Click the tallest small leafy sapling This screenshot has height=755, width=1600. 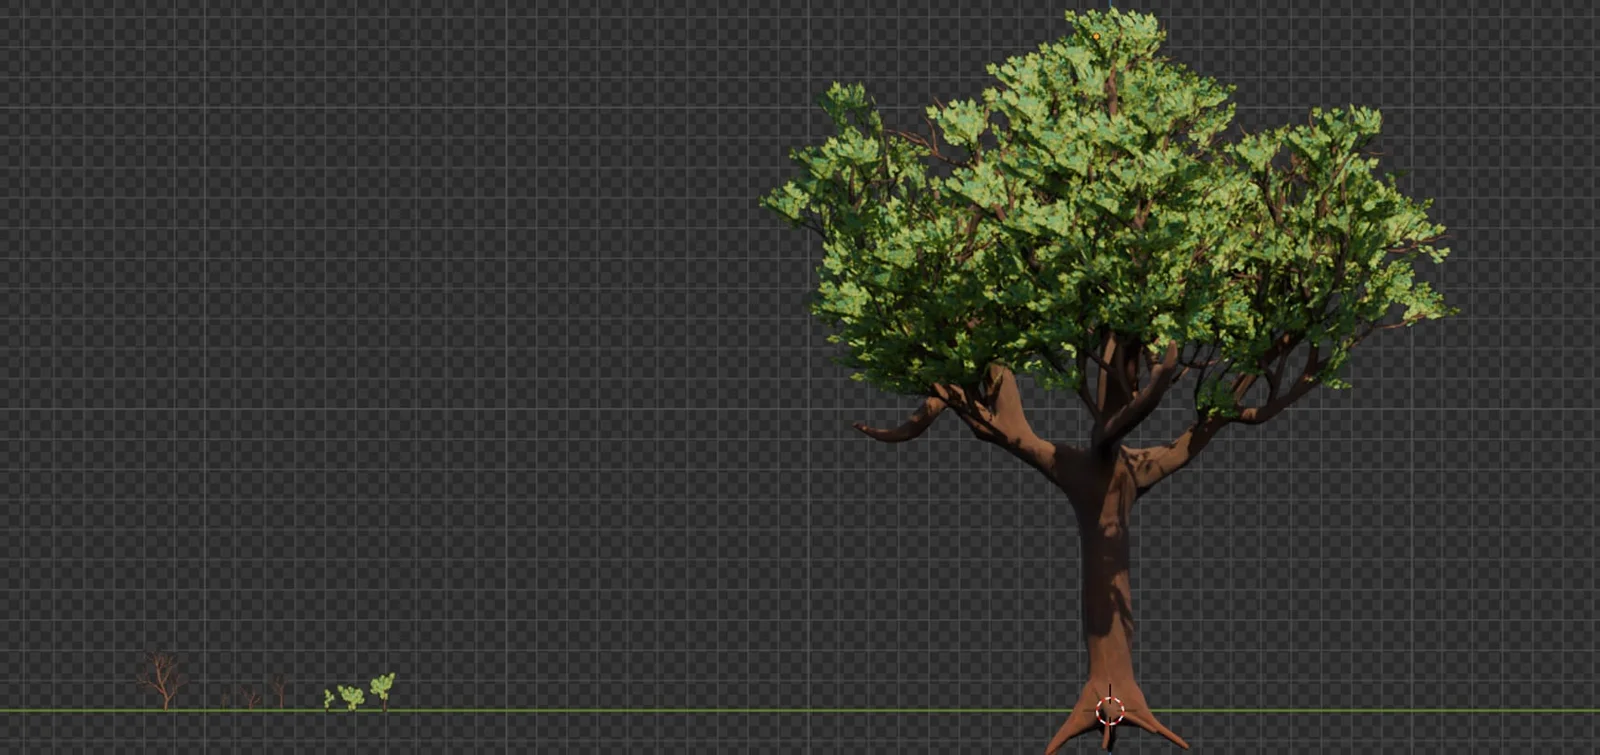(382, 688)
